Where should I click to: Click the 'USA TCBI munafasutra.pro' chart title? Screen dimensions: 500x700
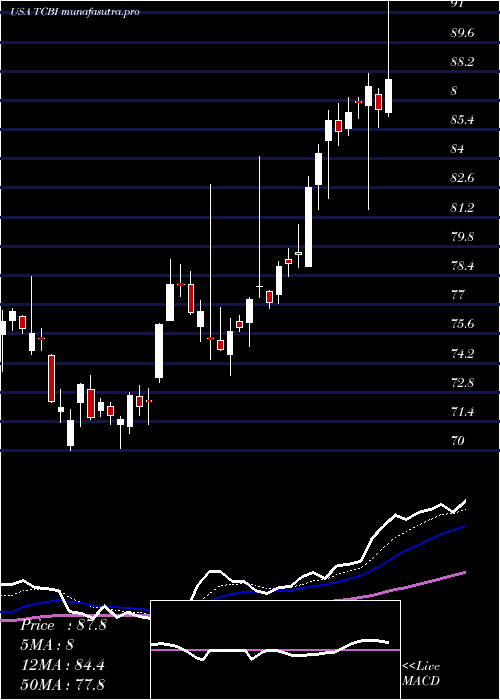(x=75, y=12)
